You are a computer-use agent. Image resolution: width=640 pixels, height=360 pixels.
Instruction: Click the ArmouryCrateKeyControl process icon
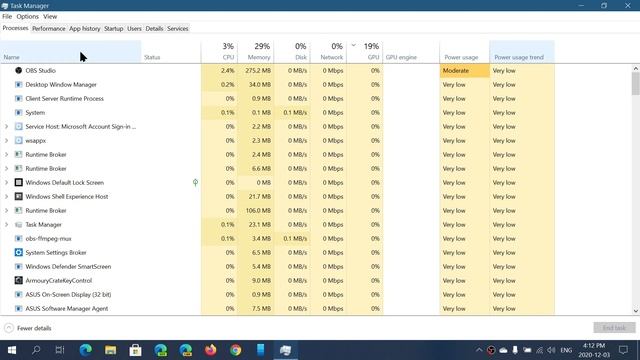(x=18, y=280)
